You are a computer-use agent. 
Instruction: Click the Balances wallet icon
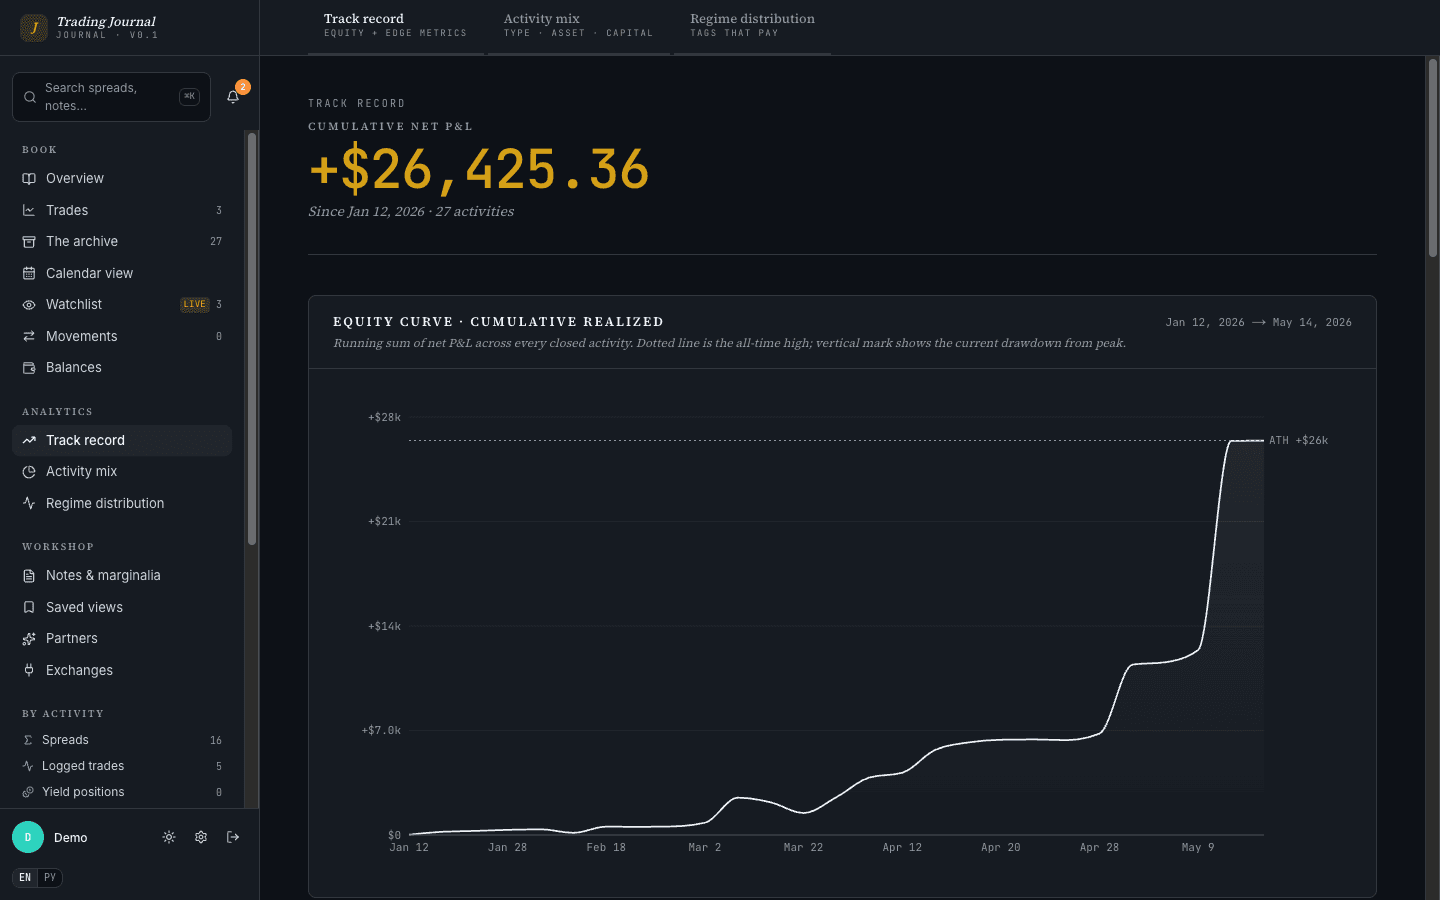29,368
